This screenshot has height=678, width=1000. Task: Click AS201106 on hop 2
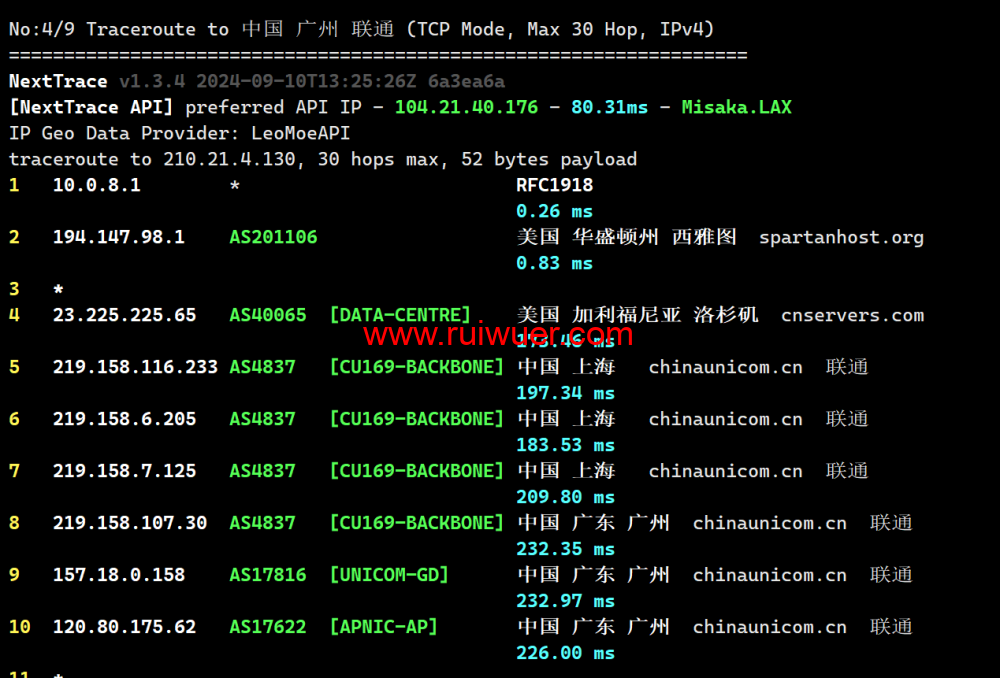coord(273,237)
